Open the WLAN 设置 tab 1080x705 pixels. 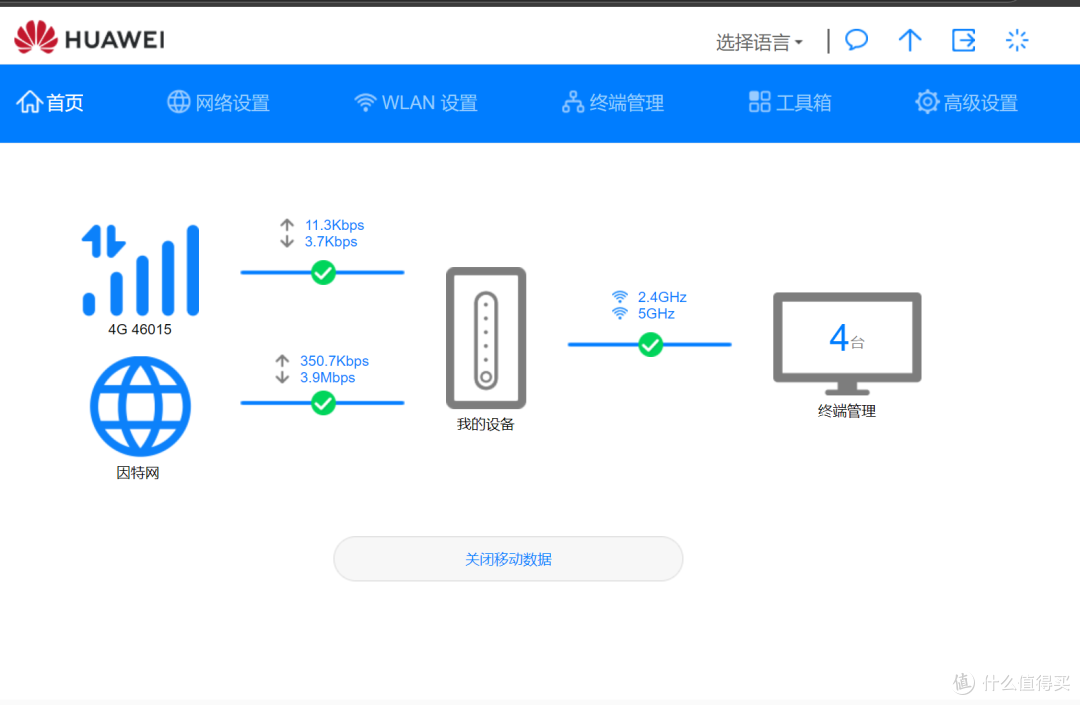tap(415, 103)
